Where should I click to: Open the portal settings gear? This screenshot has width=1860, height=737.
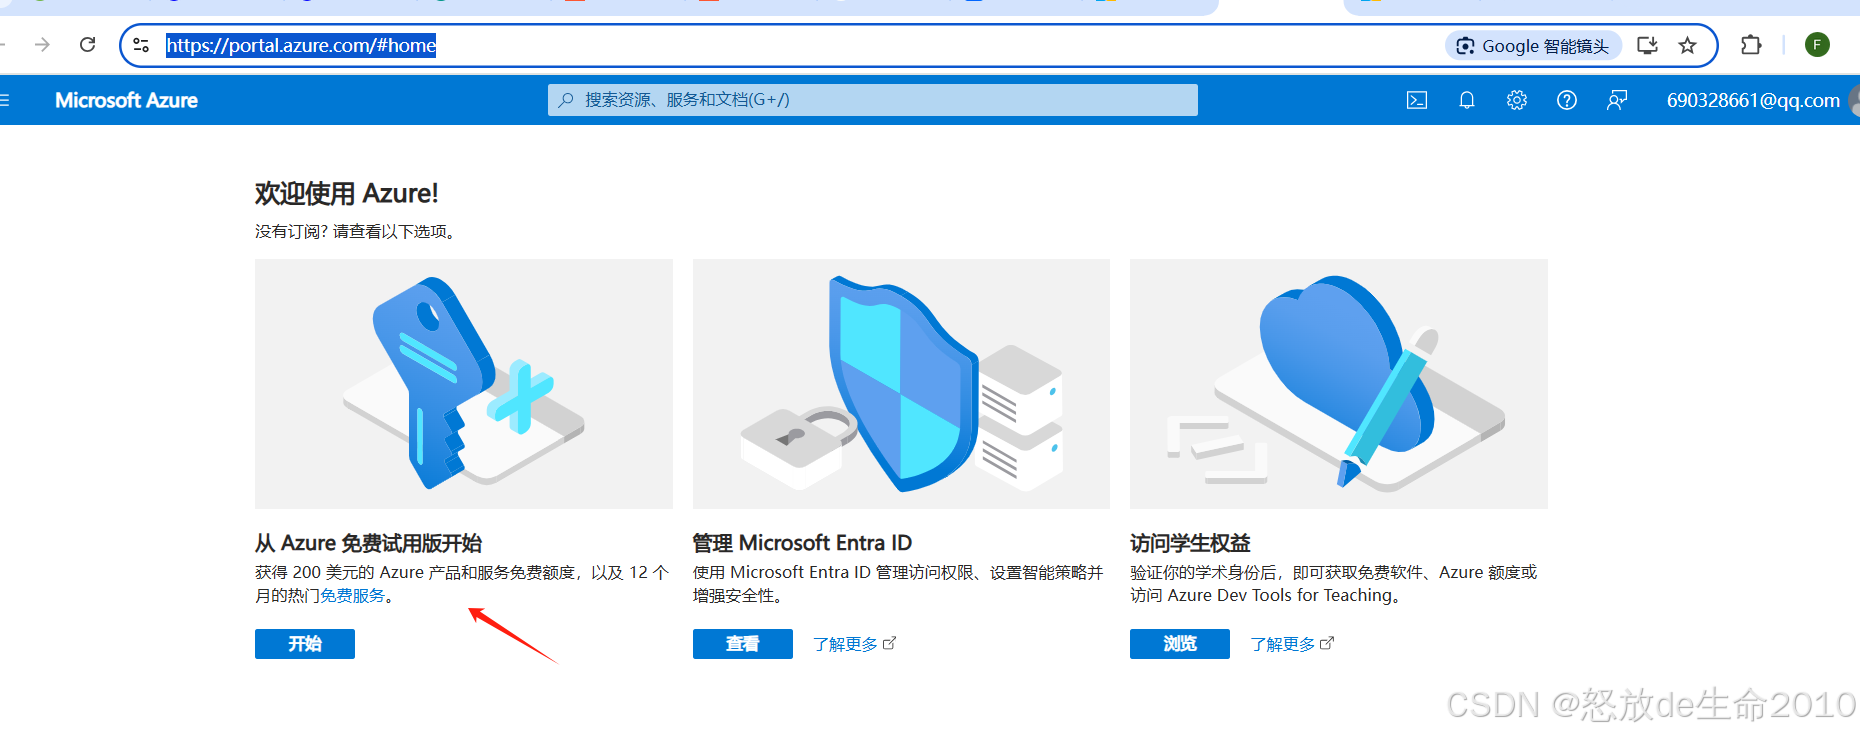pos(1517,100)
